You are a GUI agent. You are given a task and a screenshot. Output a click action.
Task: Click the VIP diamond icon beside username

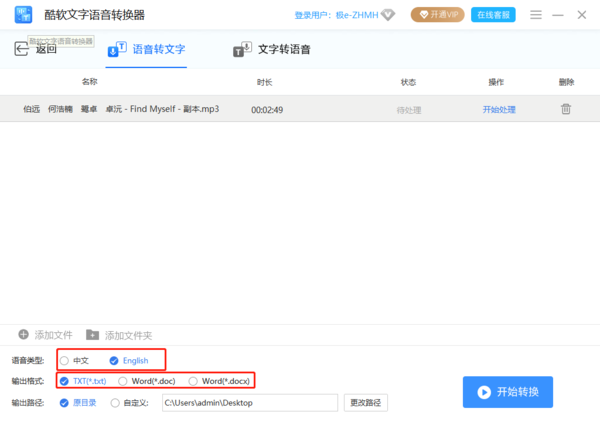coord(388,15)
